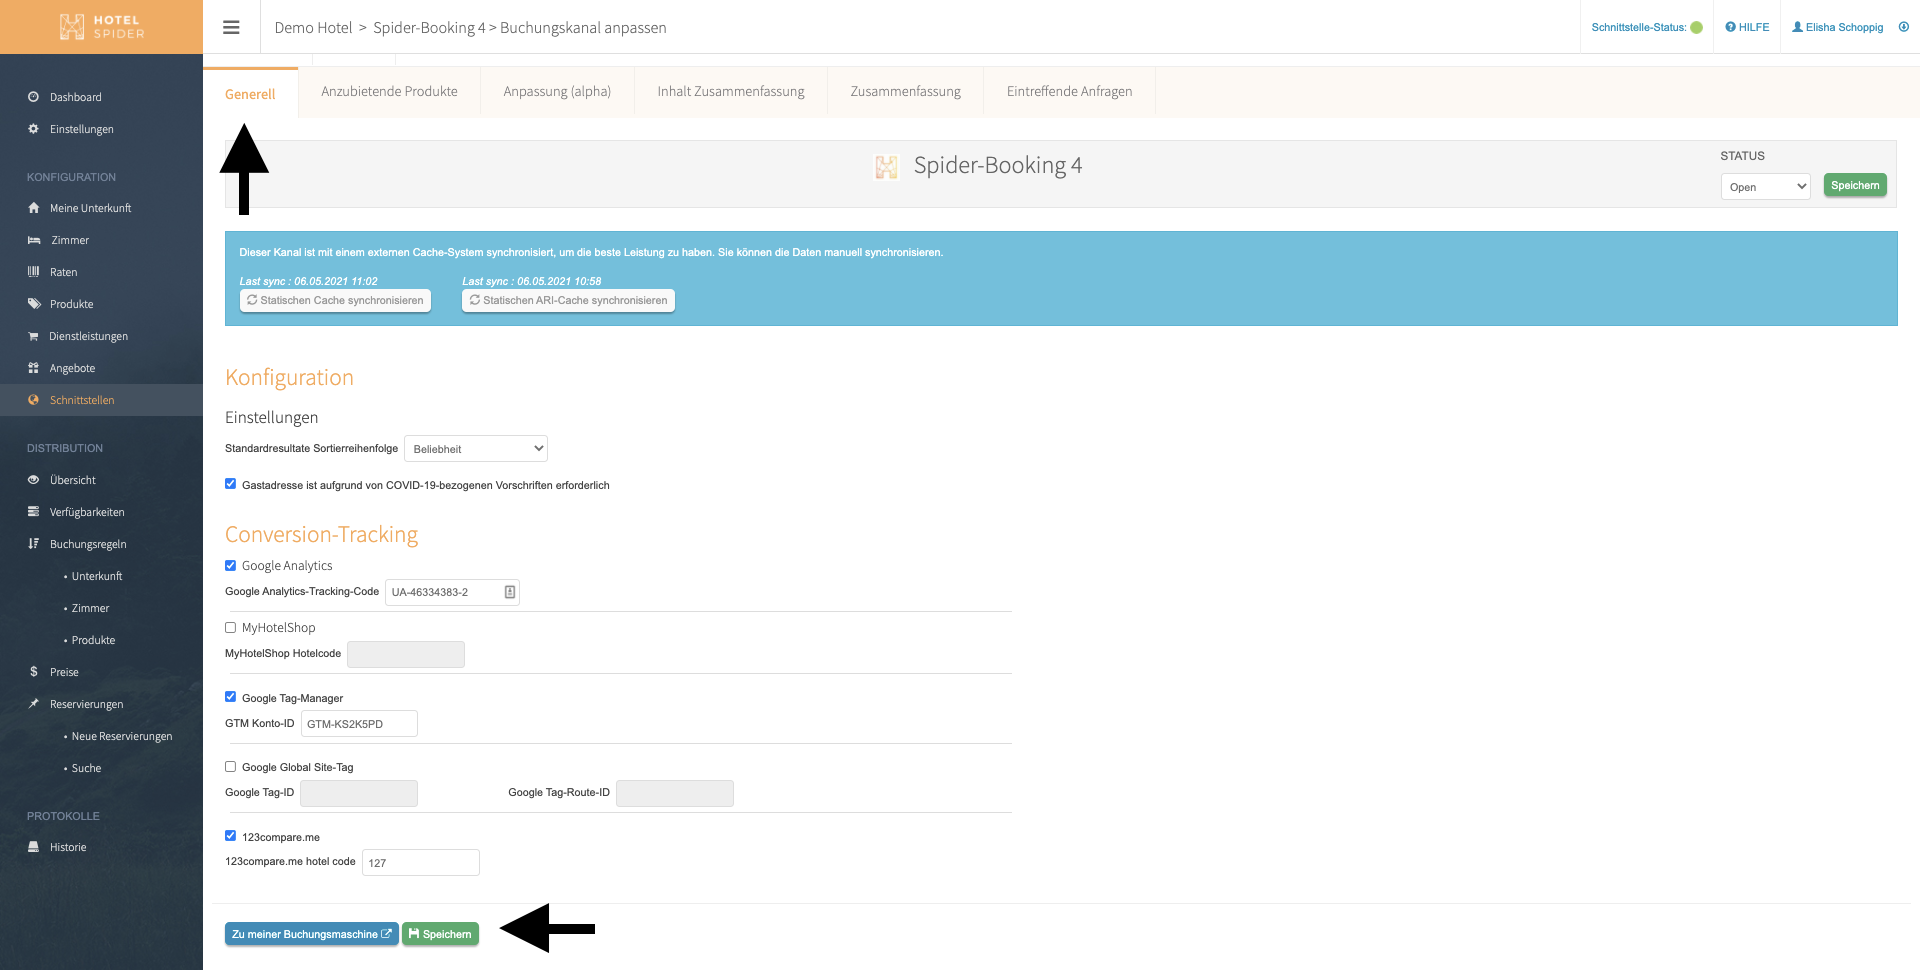Click the GTM Konto-ID input field
The width and height of the screenshot is (1920, 970).
tap(359, 724)
